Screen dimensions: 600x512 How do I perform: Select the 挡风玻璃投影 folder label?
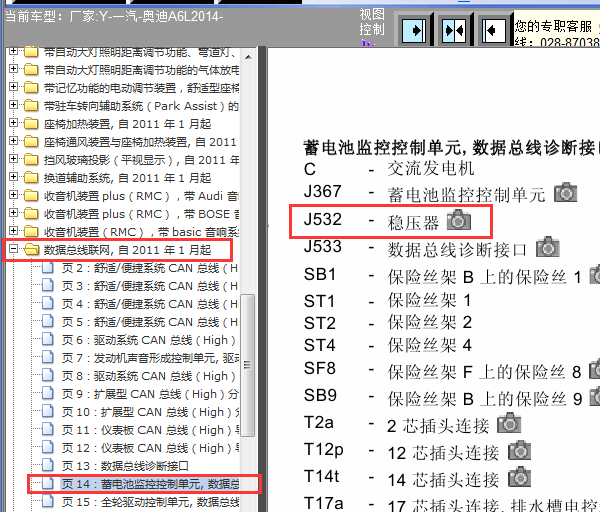141,160
